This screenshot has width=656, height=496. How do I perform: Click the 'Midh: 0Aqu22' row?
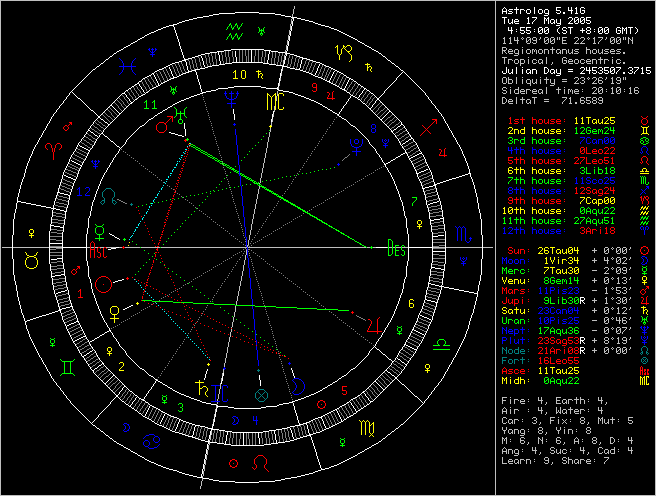point(540,381)
